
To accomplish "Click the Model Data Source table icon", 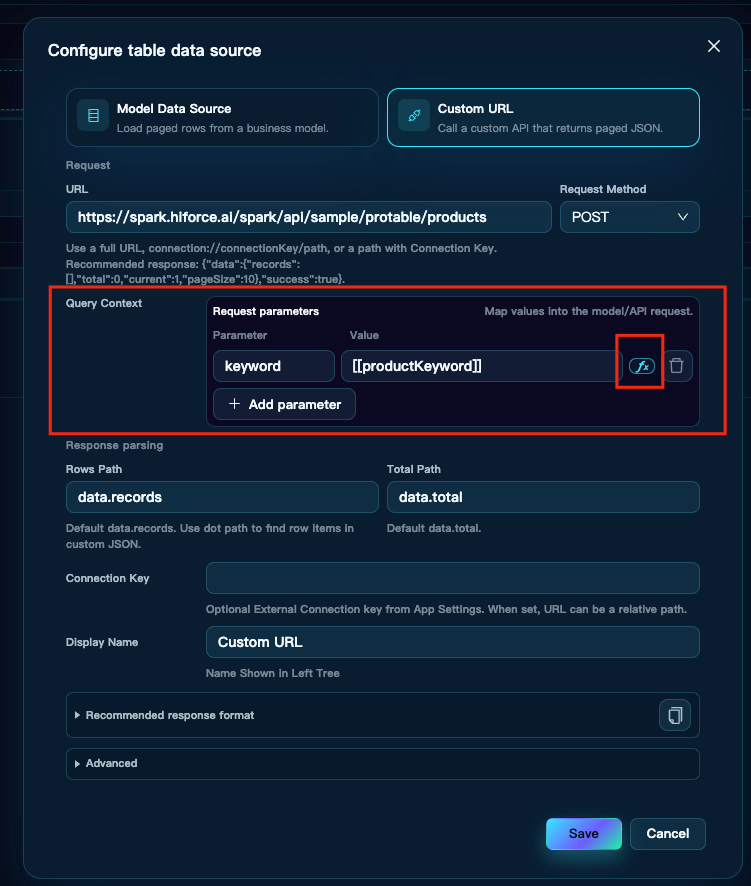I will (x=93, y=115).
